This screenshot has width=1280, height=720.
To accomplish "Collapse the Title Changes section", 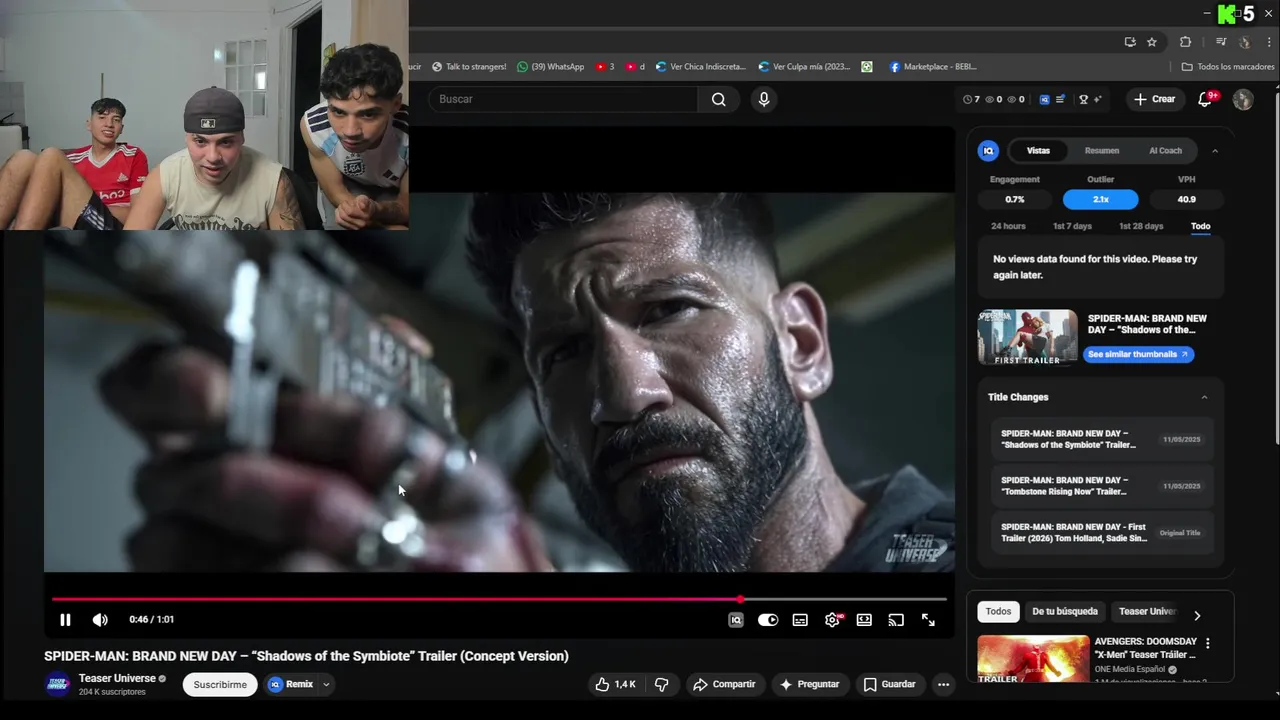I will tap(1204, 397).
